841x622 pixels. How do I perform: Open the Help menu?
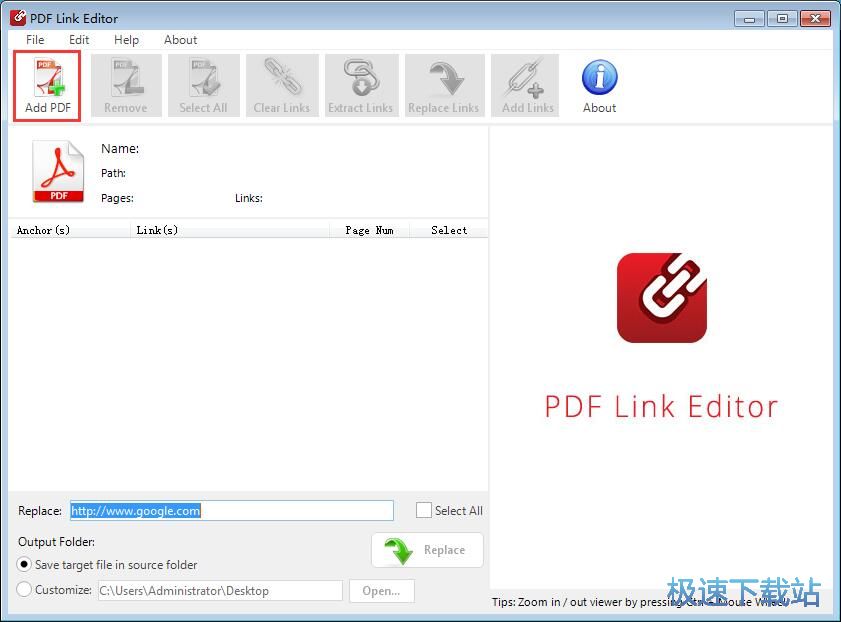tap(126, 40)
